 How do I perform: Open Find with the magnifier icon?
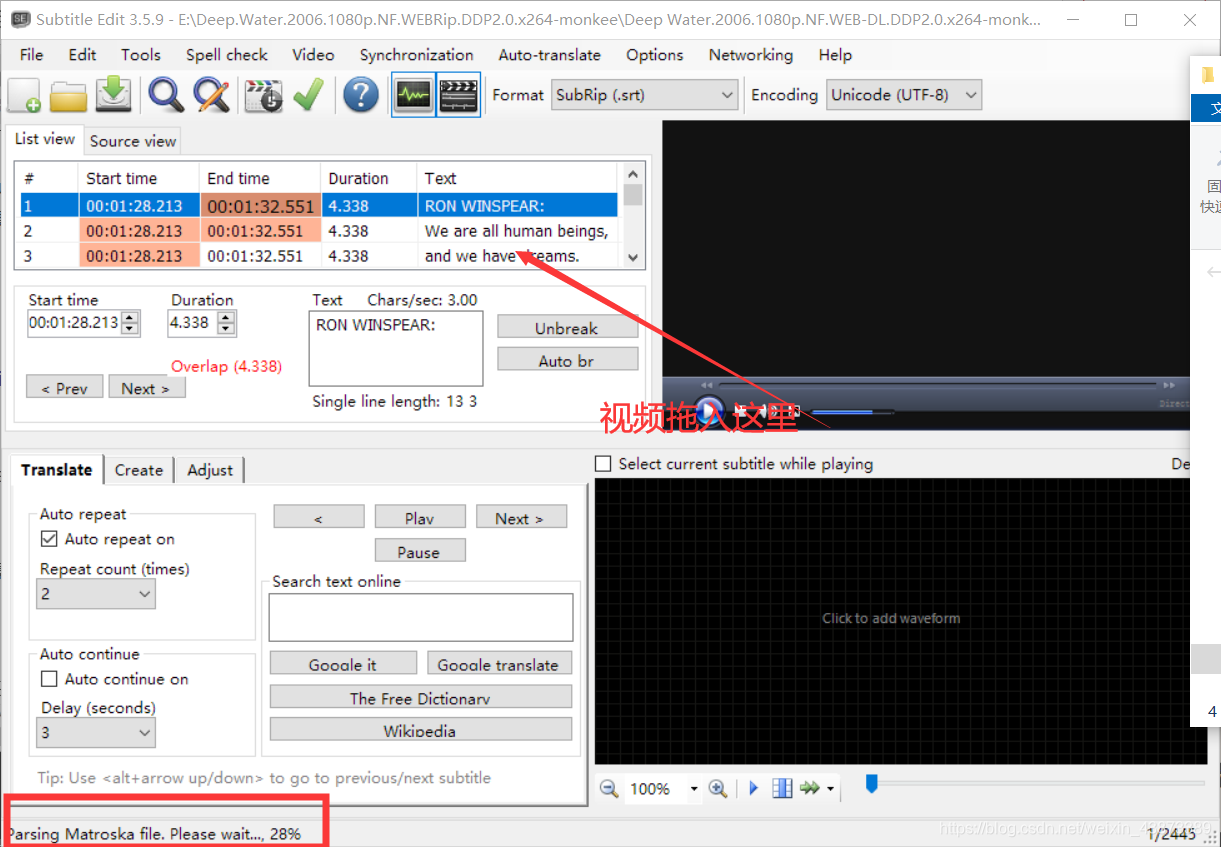[x=166, y=95]
